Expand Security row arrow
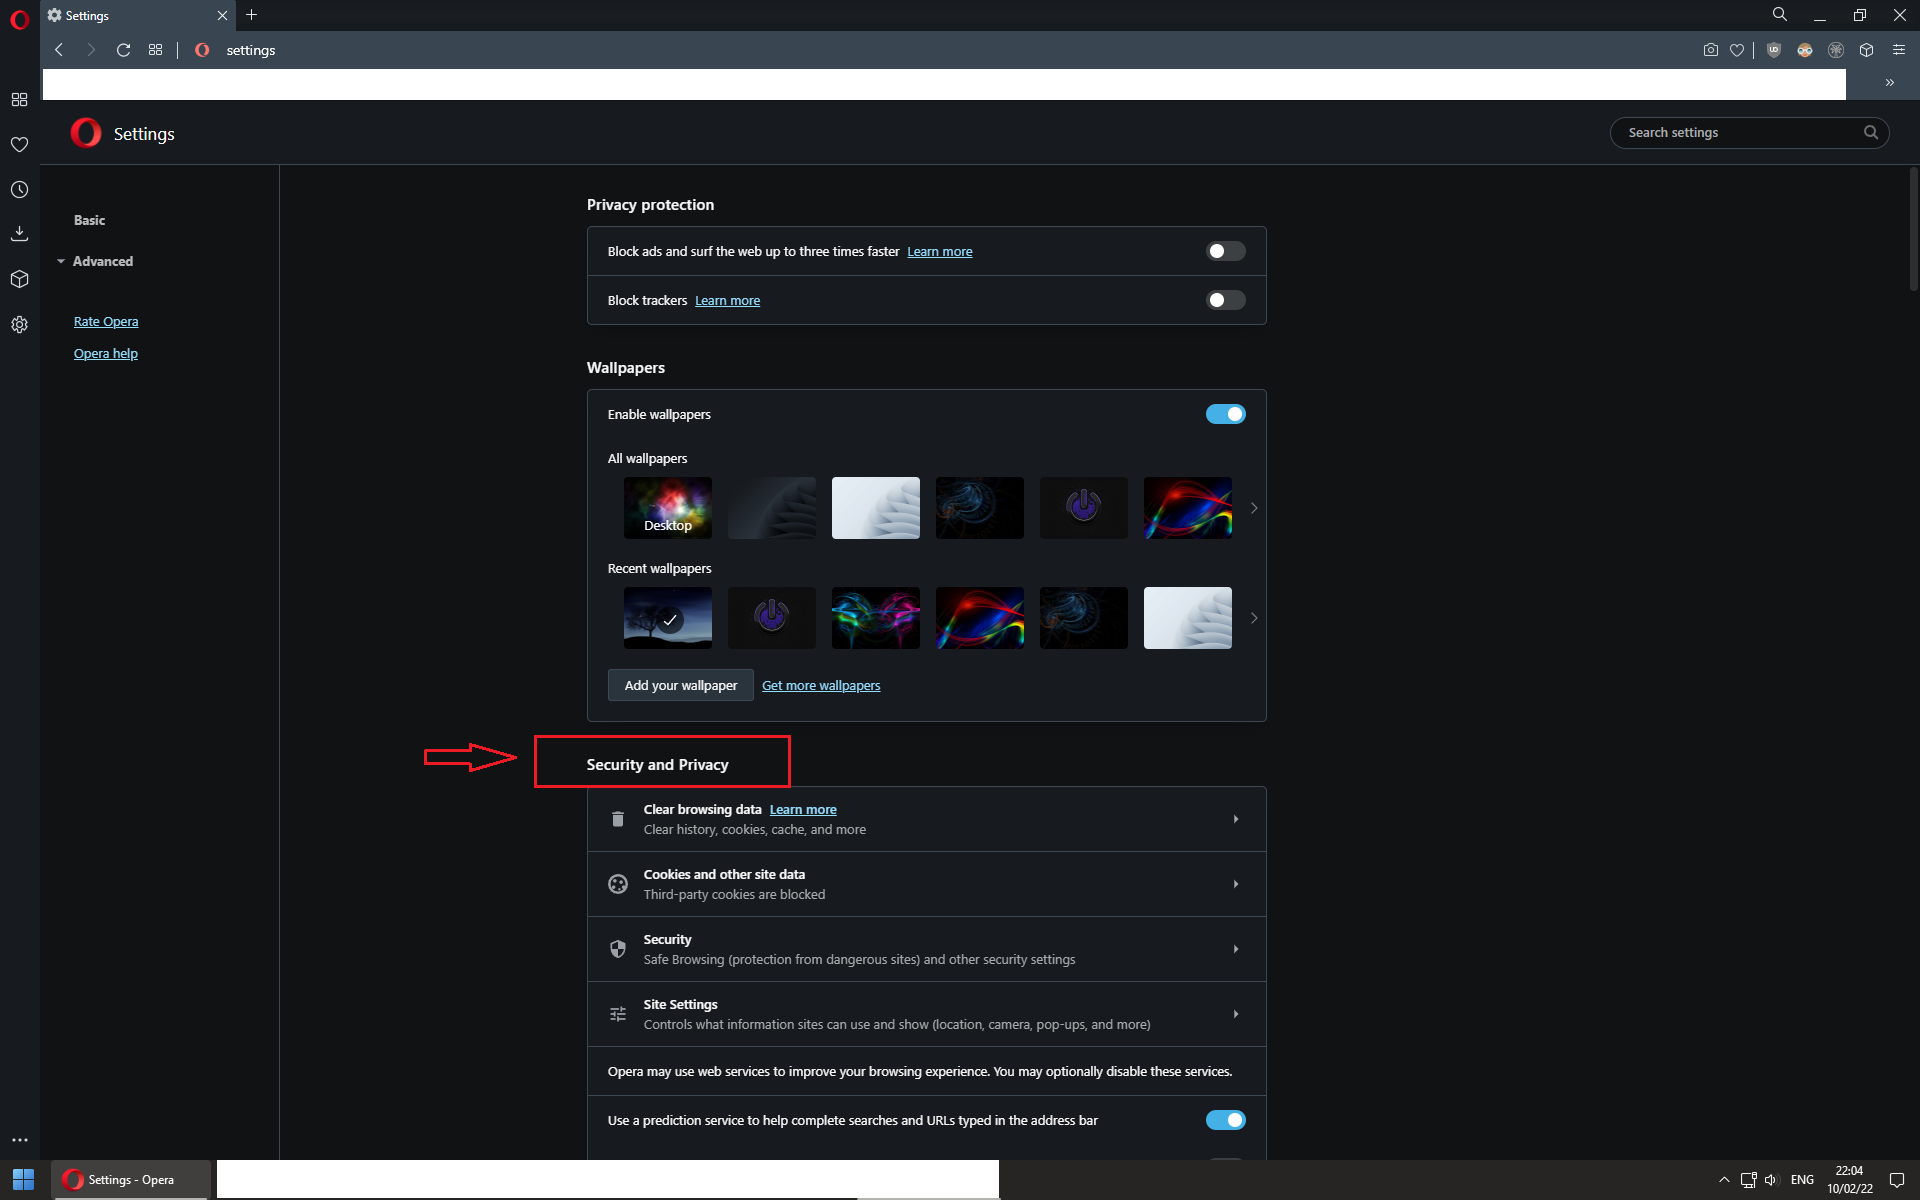 [x=1236, y=949]
